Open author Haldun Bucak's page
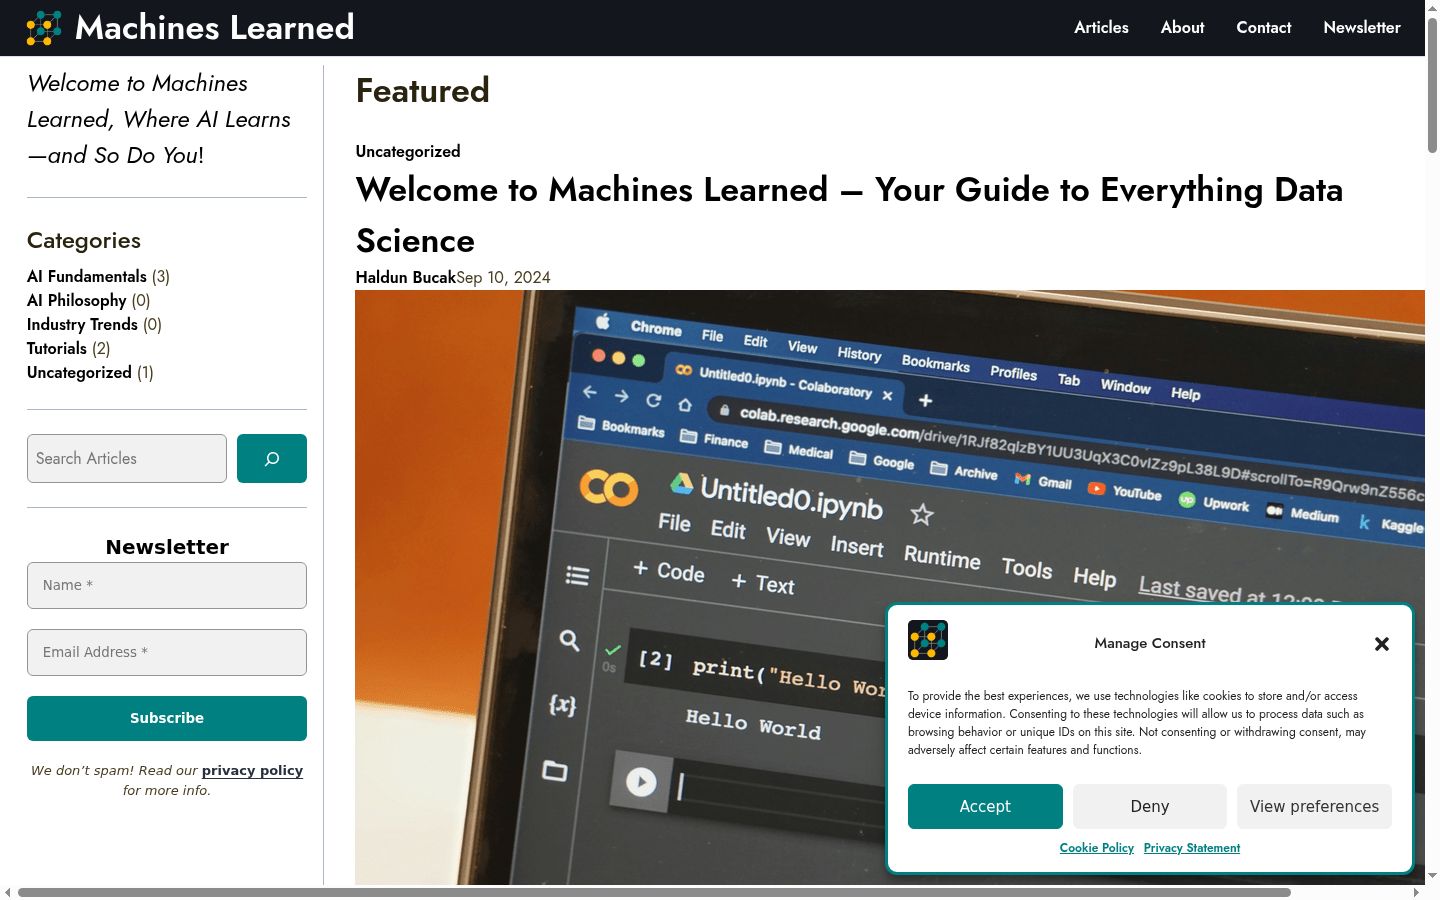This screenshot has width=1440, height=900. [406, 278]
